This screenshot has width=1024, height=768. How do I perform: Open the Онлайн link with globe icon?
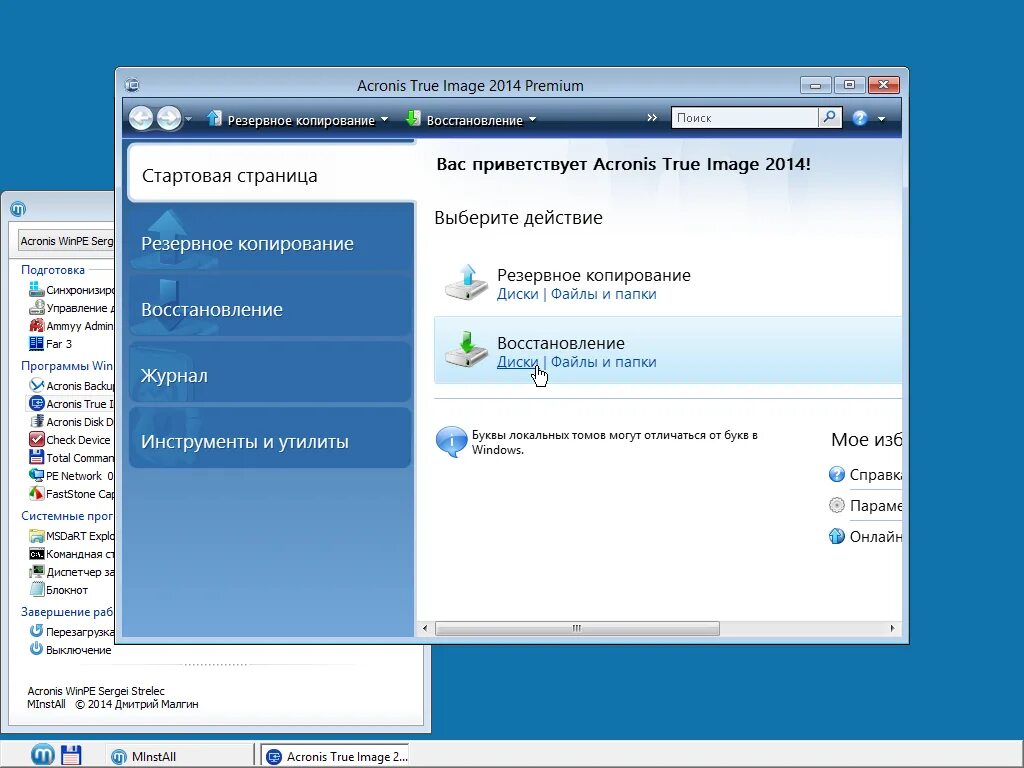coord(865,536)
